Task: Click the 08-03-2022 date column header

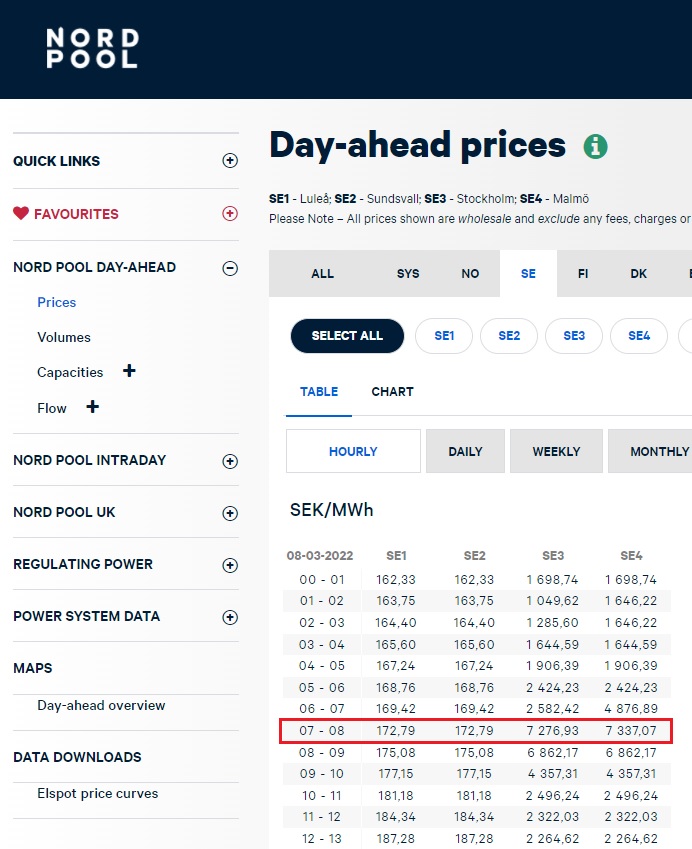Action: coord(319,556)
